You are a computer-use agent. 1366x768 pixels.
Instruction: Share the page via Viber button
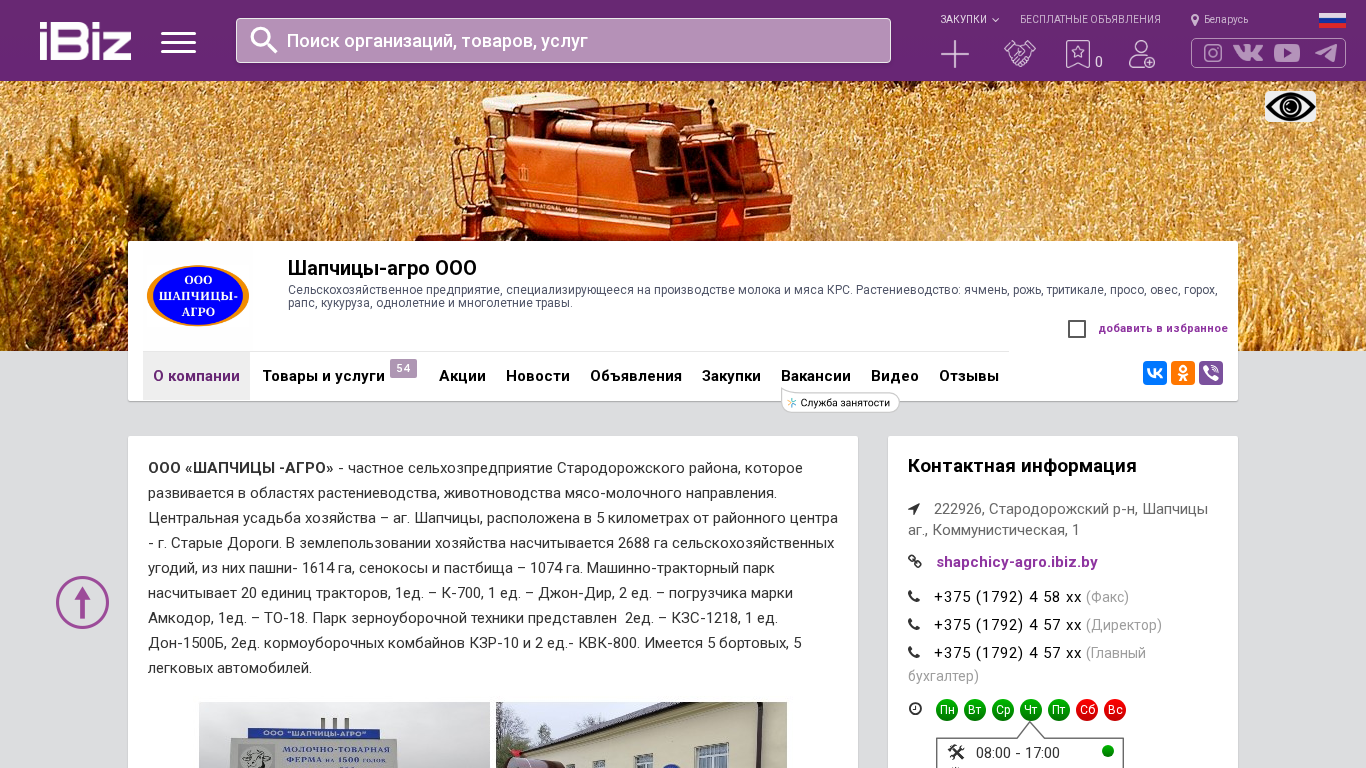pyautogui.click(x=1211, y=373)
